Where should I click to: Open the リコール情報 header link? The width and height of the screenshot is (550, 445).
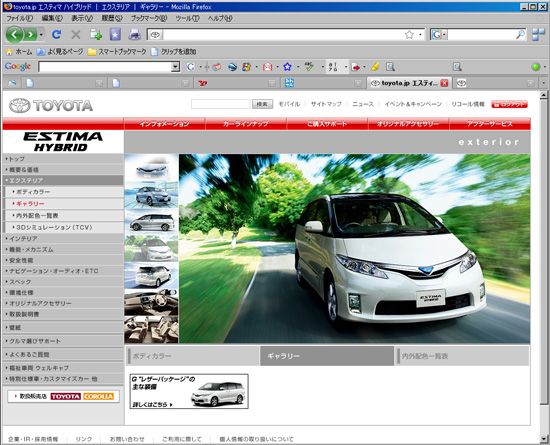click(468, 104)
